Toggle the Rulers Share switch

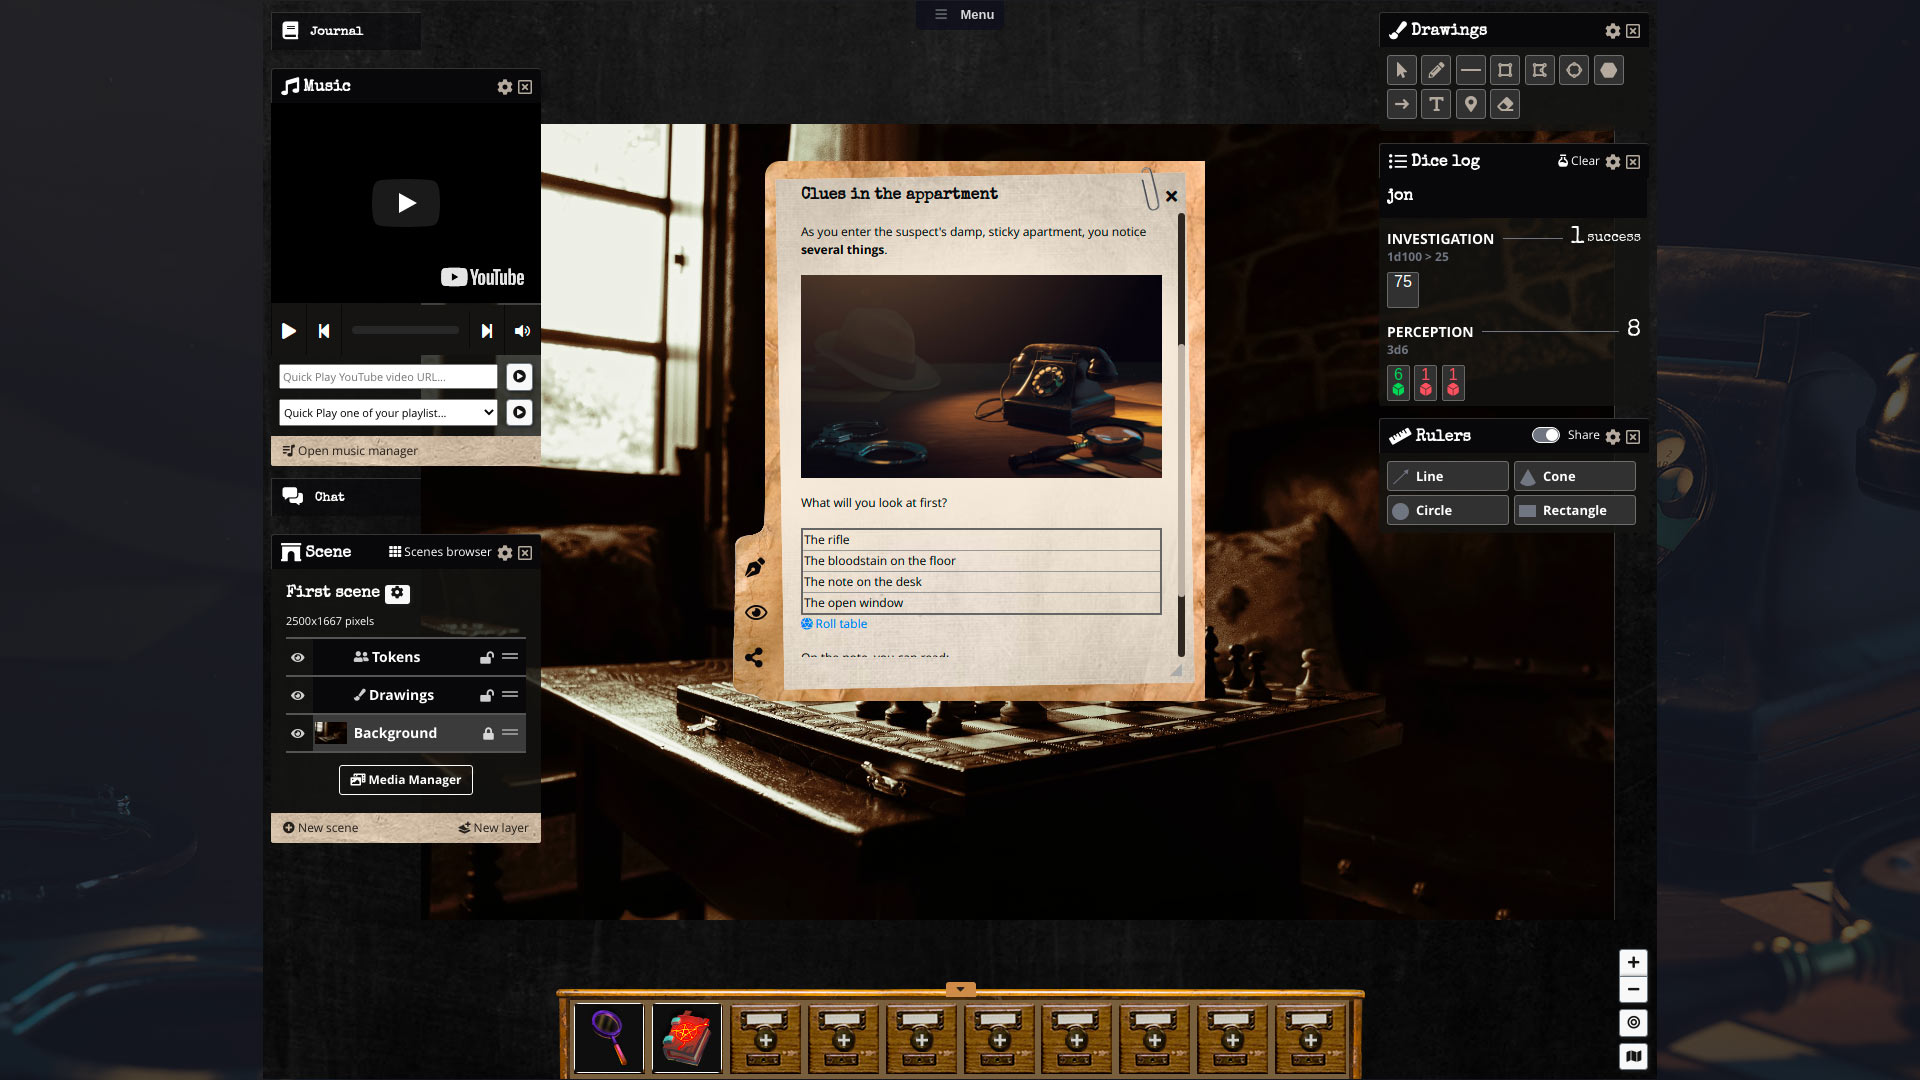1545,435
